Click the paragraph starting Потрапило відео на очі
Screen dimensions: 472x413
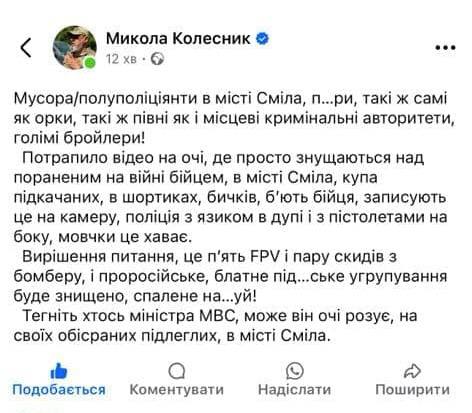coord(230,197)
